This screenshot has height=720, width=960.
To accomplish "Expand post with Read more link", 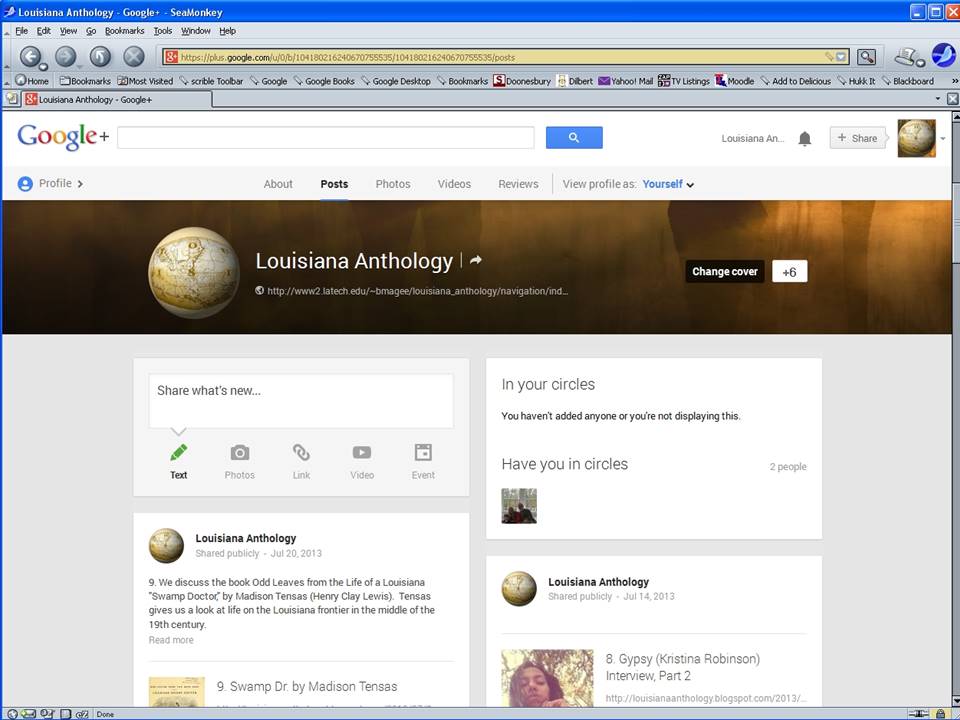I will pos(171,640).
